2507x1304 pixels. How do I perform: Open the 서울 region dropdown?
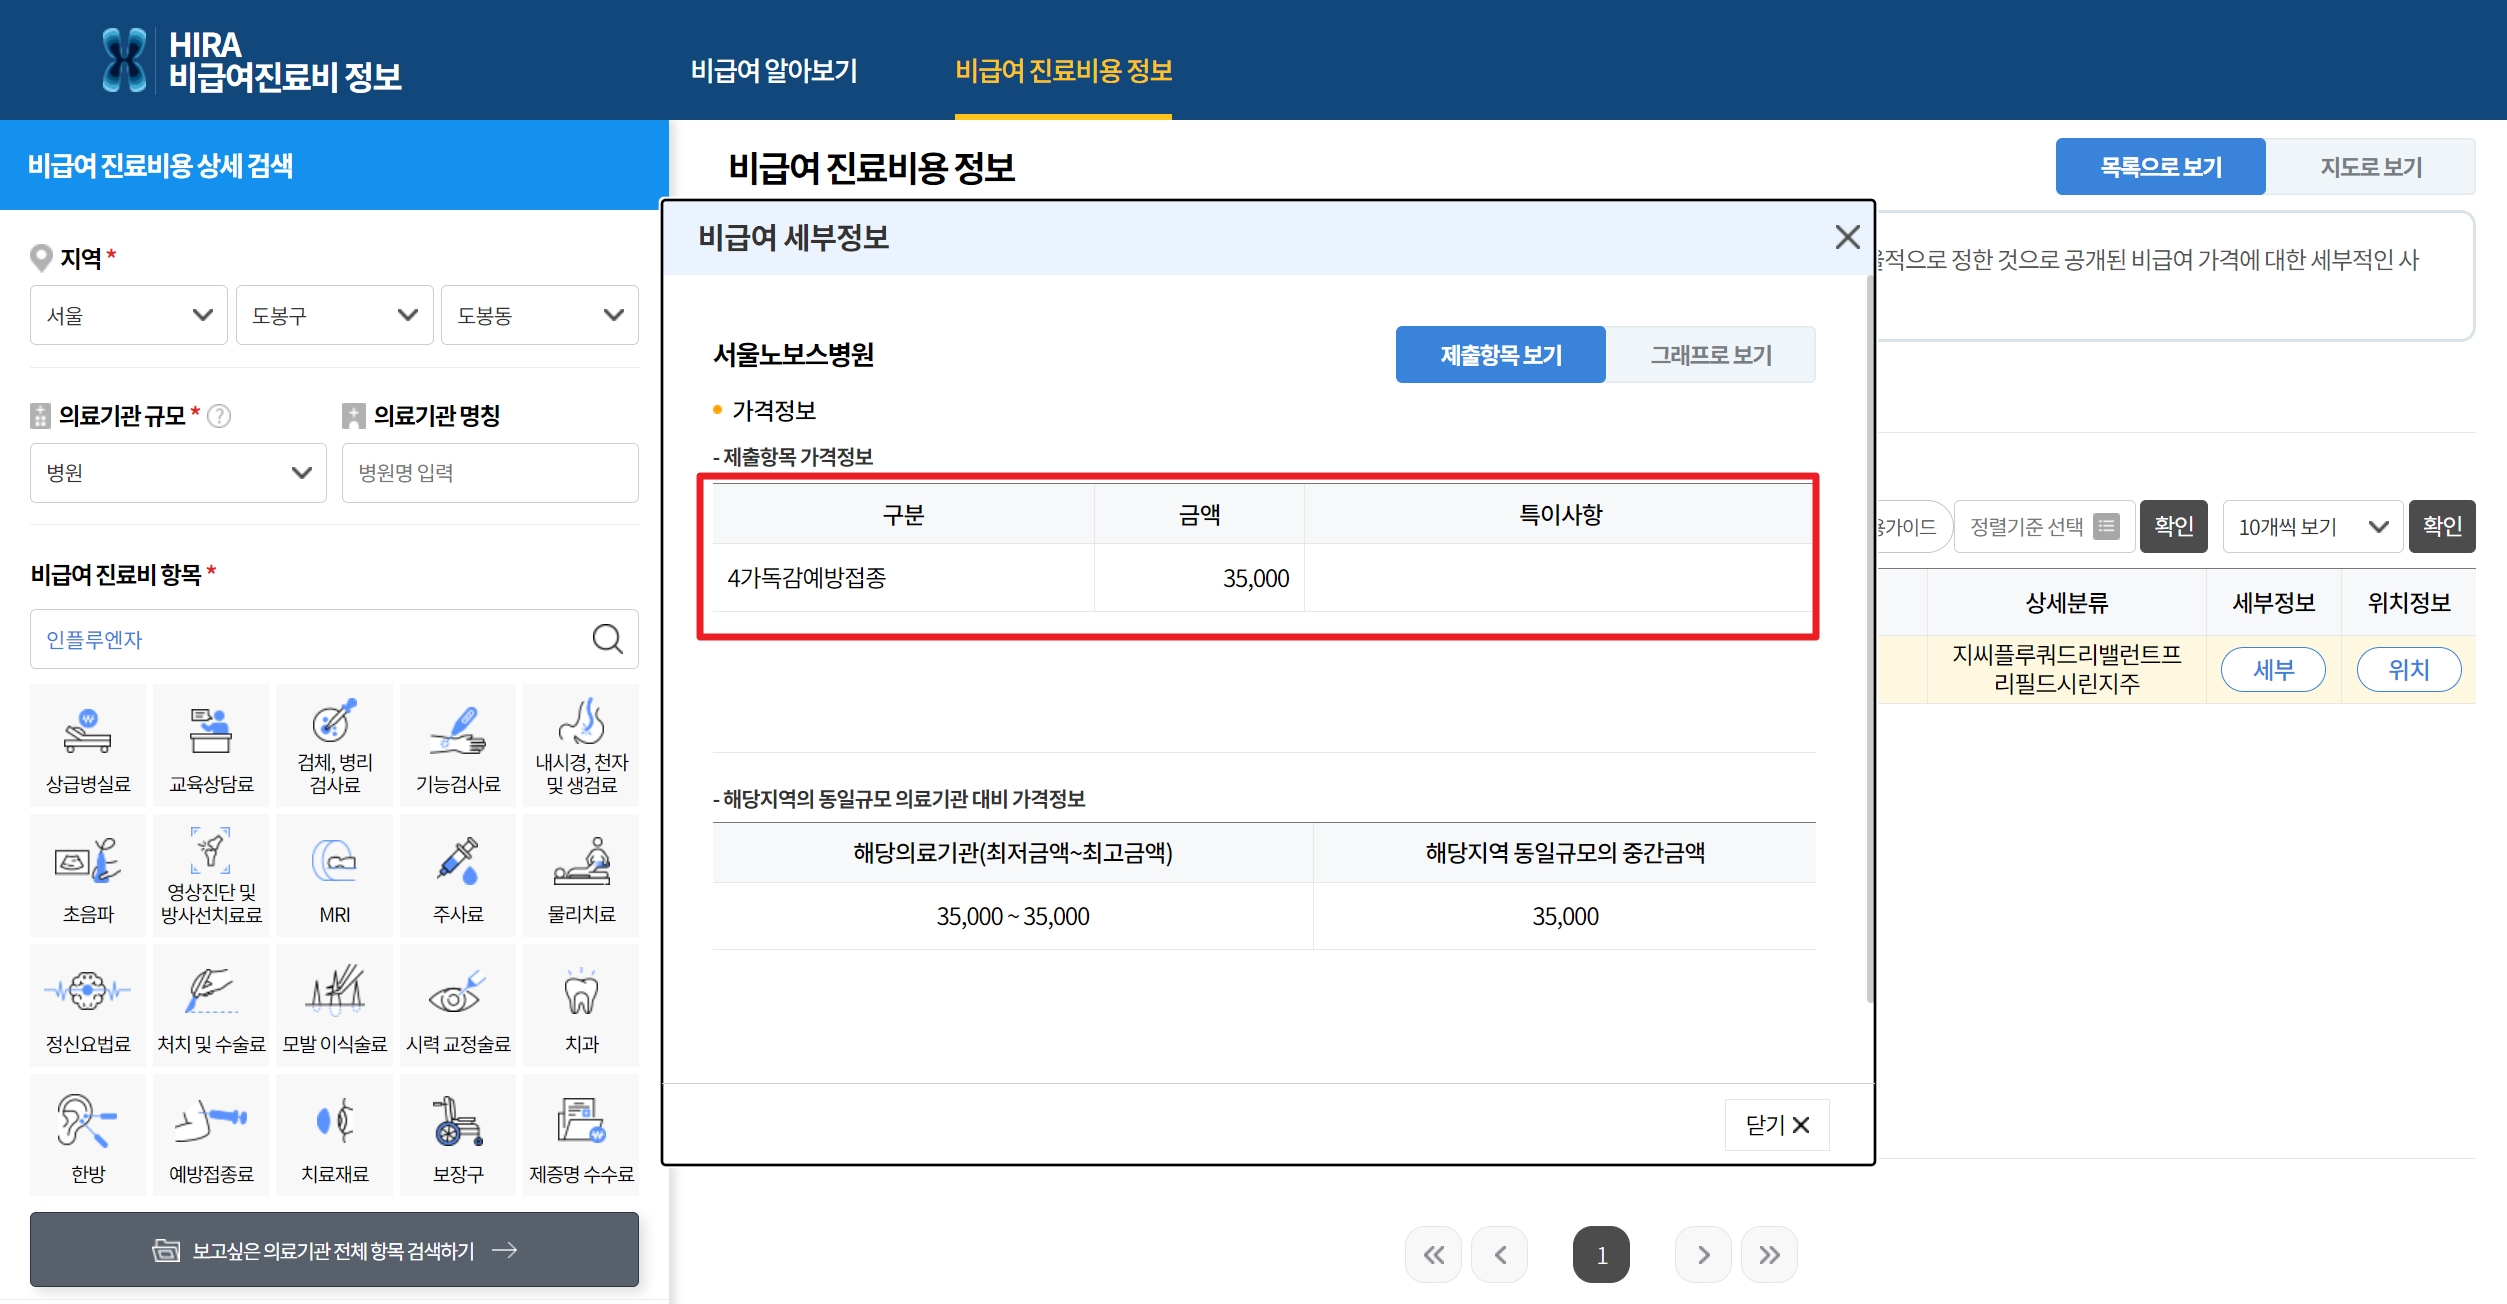click(129, 316)
